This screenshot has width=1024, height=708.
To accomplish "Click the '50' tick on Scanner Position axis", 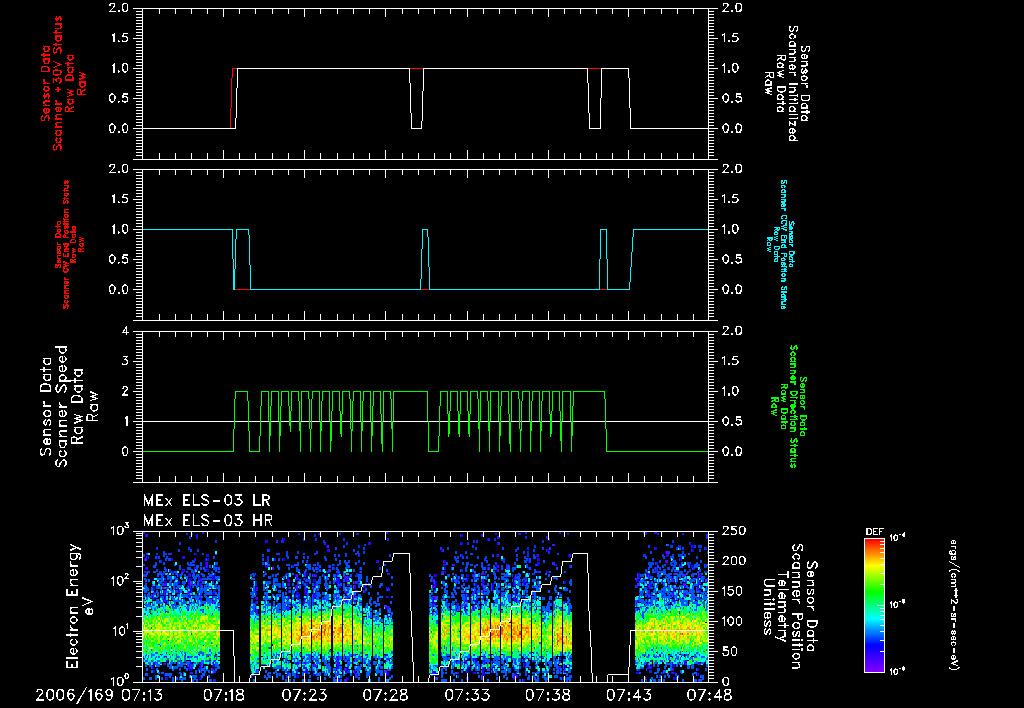I will coord(729,652).
